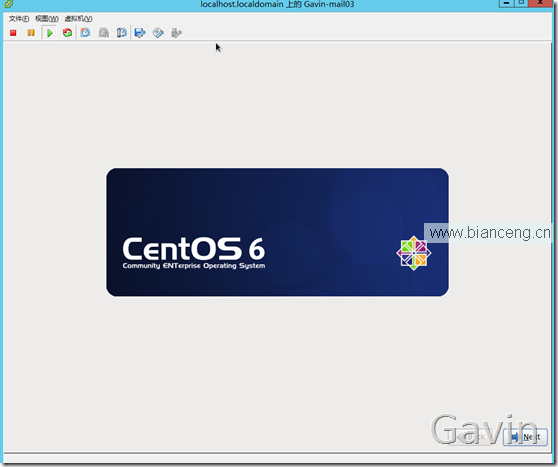Viewport: 558px width, 467px height.
Task: Maximize the Gavin-mail03 console window
Action: [x=521, y=3]
